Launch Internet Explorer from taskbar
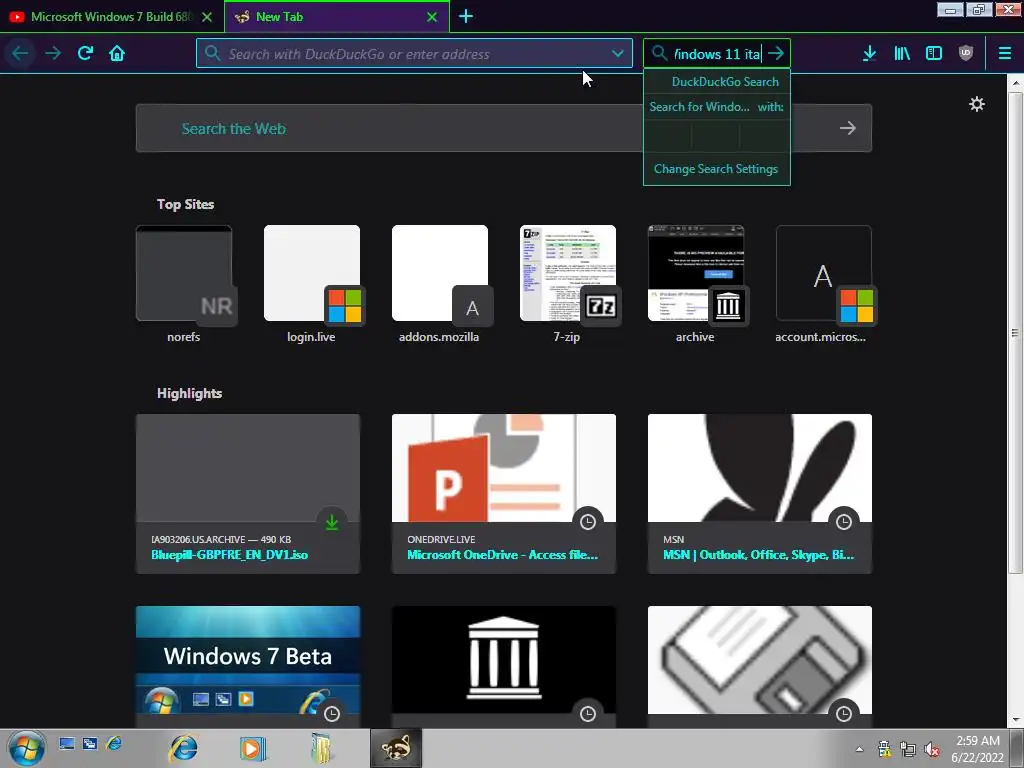1024x768 pixels. coord(184,748)
